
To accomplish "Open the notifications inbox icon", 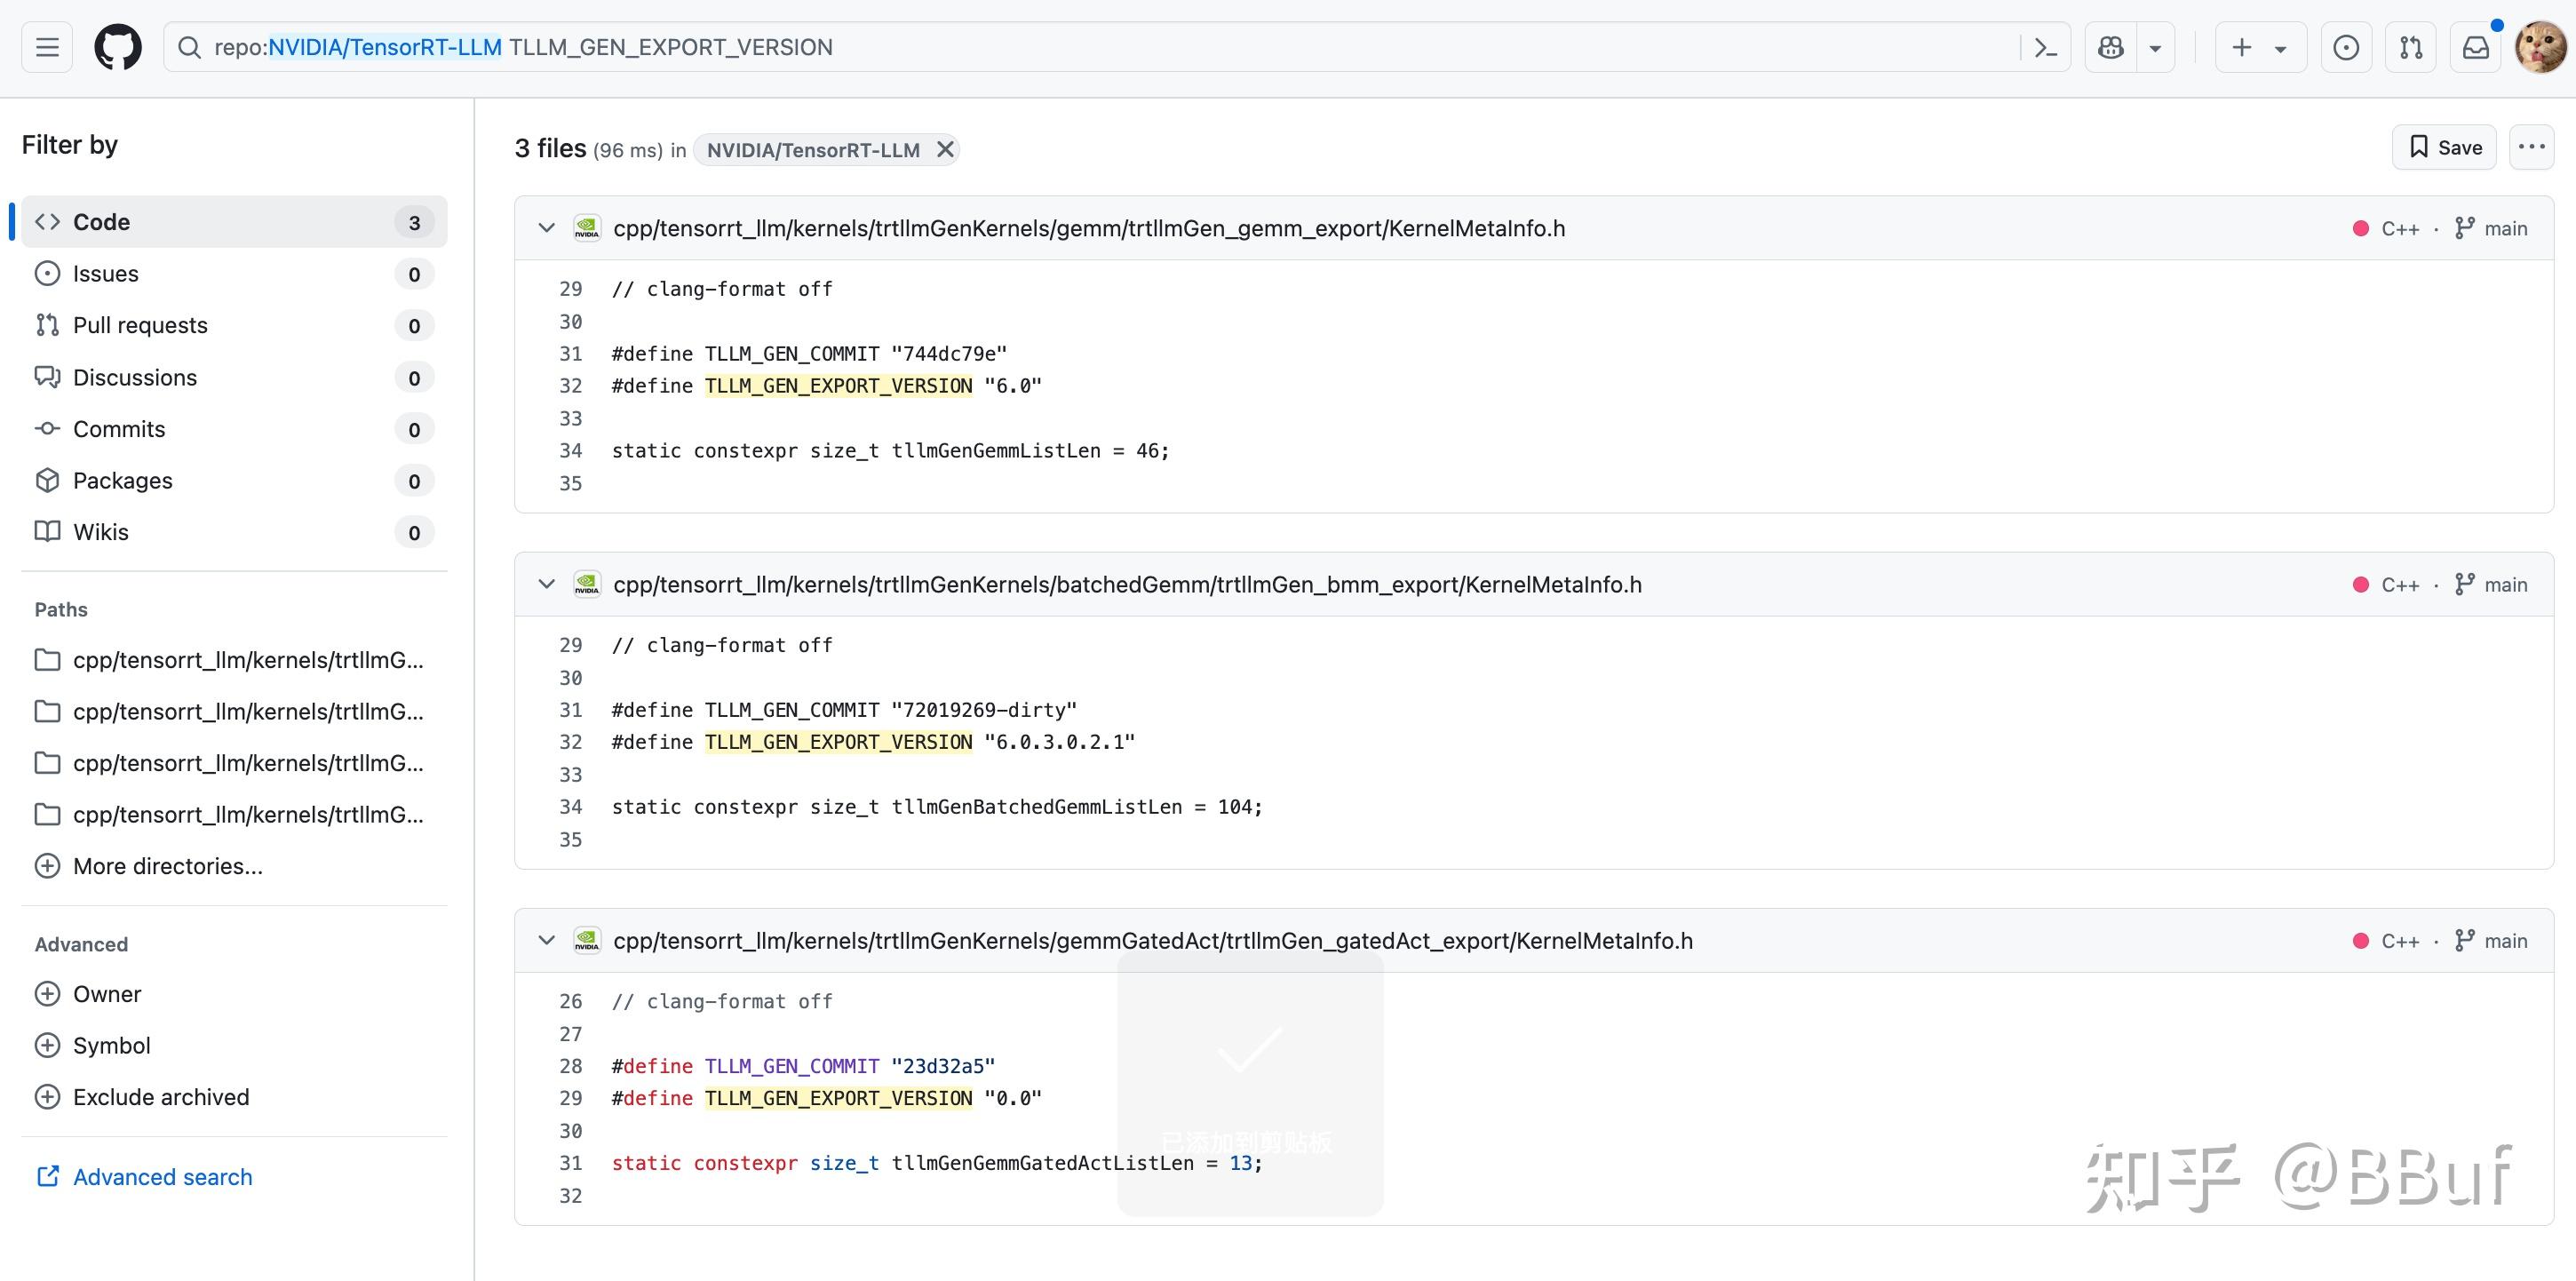I will [2476, 47].
